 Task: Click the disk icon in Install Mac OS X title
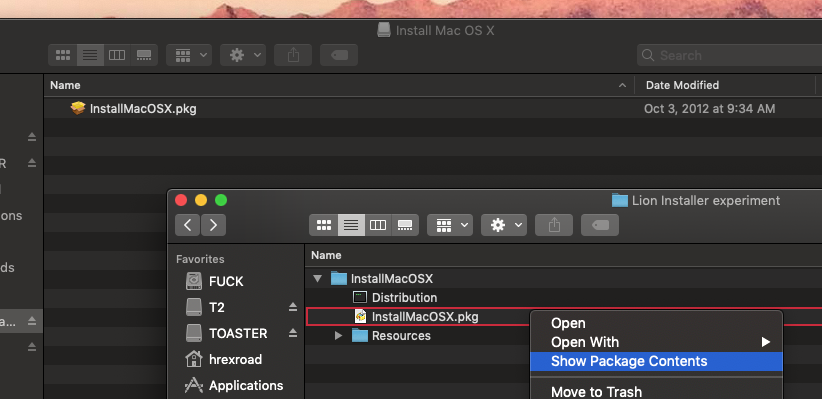click(384, 30)
